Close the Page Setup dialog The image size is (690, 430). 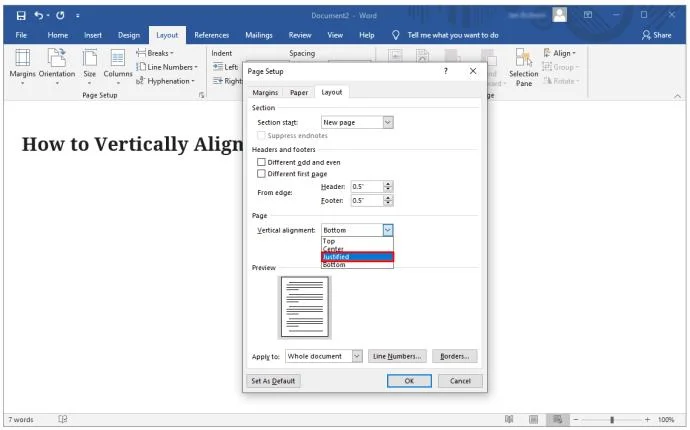point(473,71)
